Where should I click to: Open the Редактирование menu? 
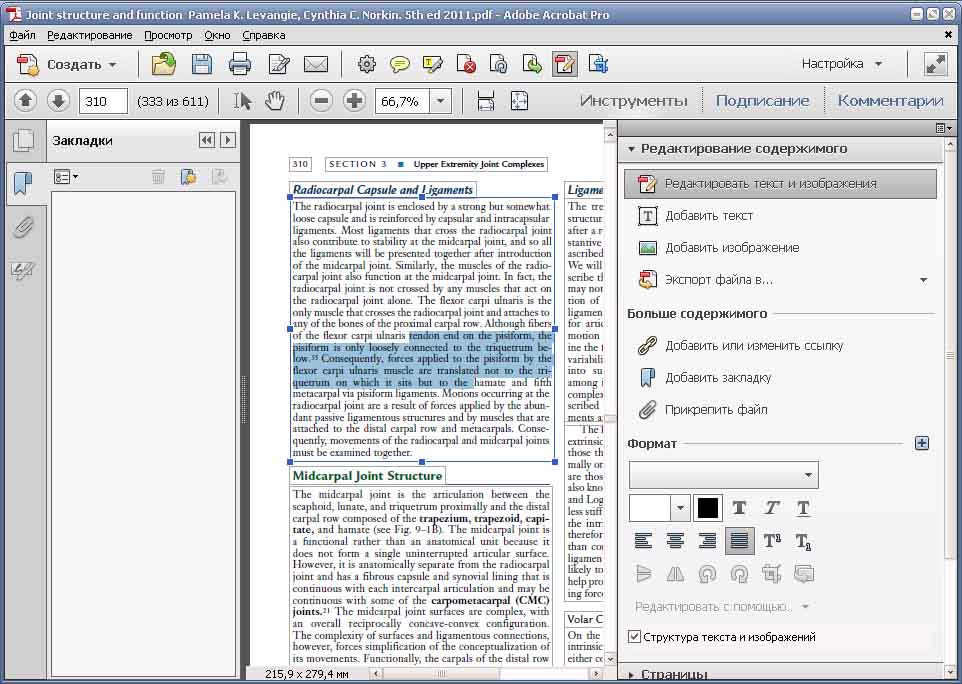(90, 35)
